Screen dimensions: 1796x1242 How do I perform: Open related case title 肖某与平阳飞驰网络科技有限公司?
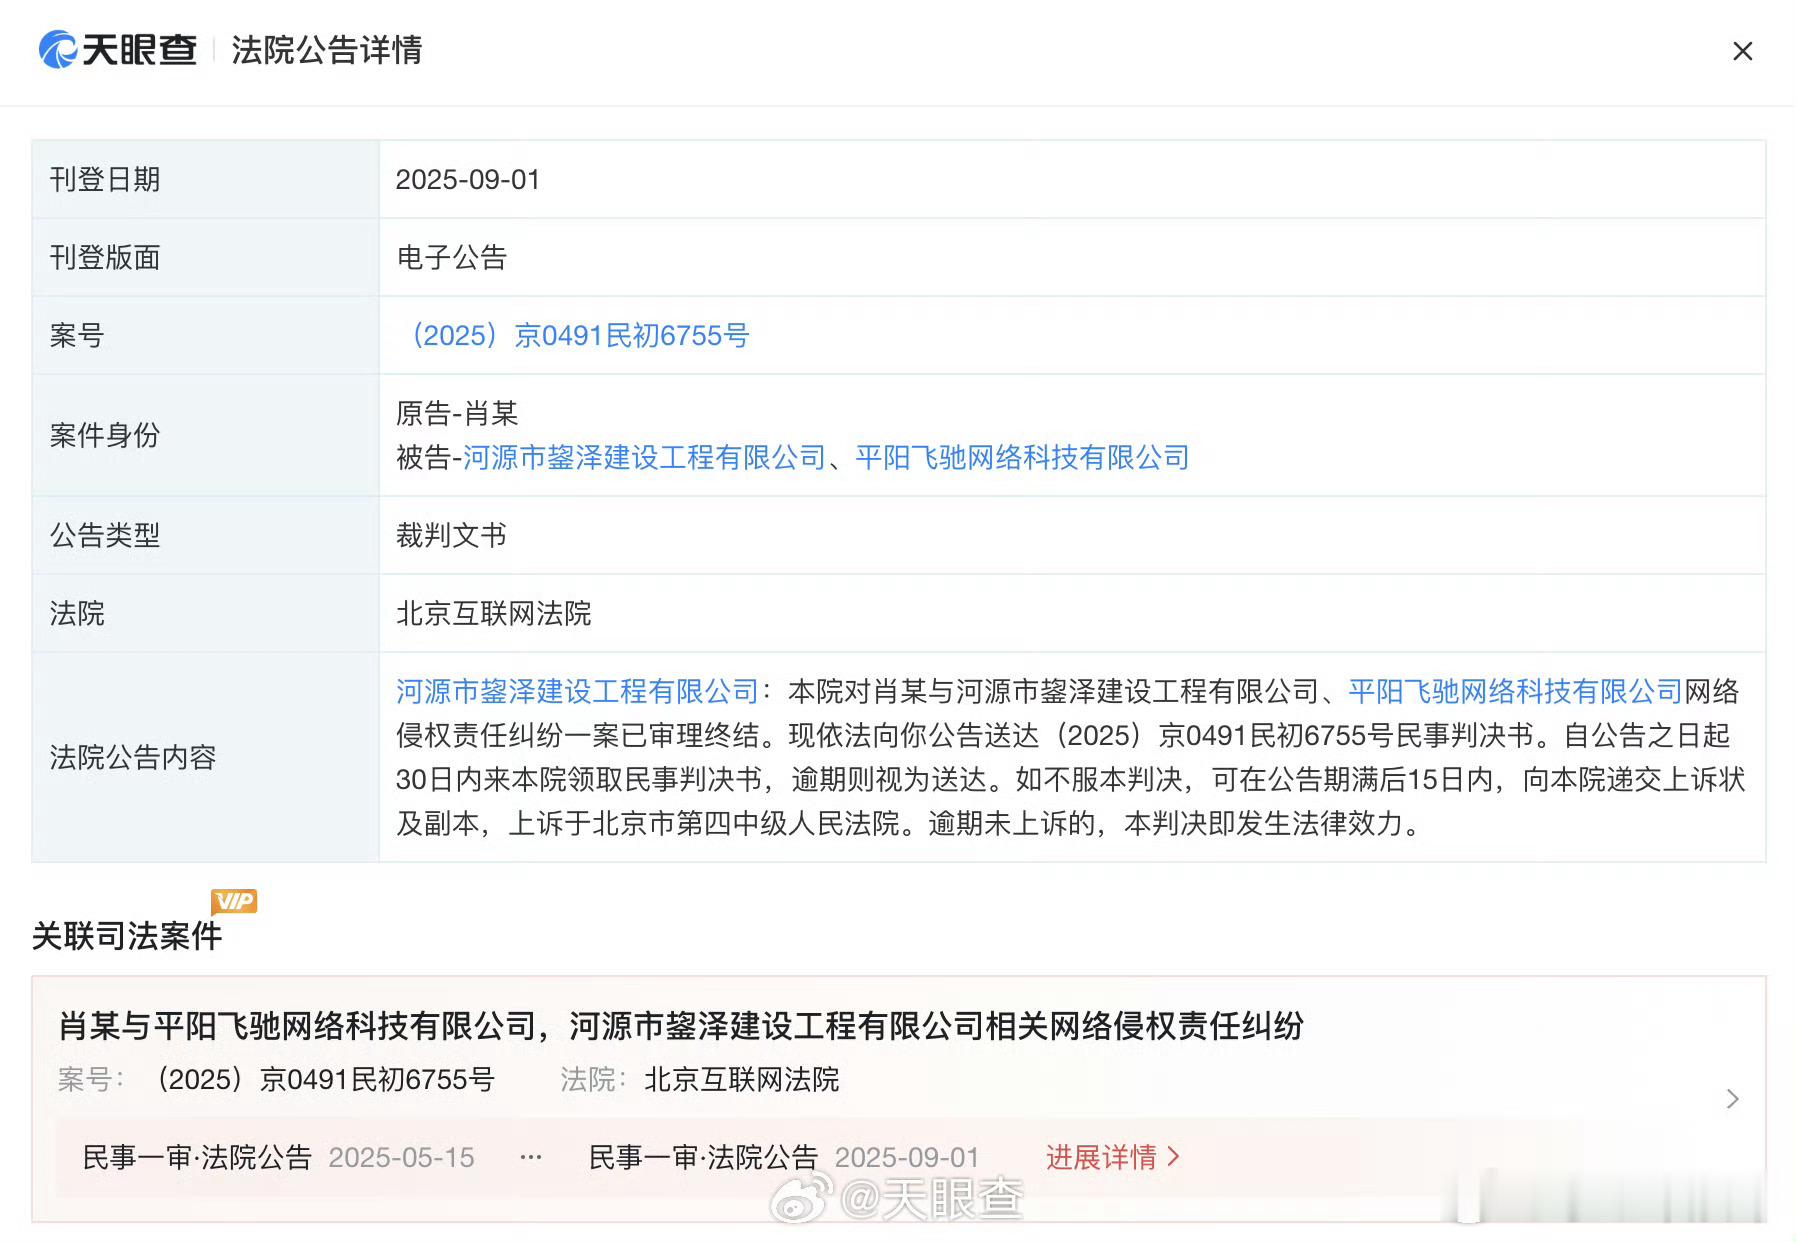[x=680, y=1026]
